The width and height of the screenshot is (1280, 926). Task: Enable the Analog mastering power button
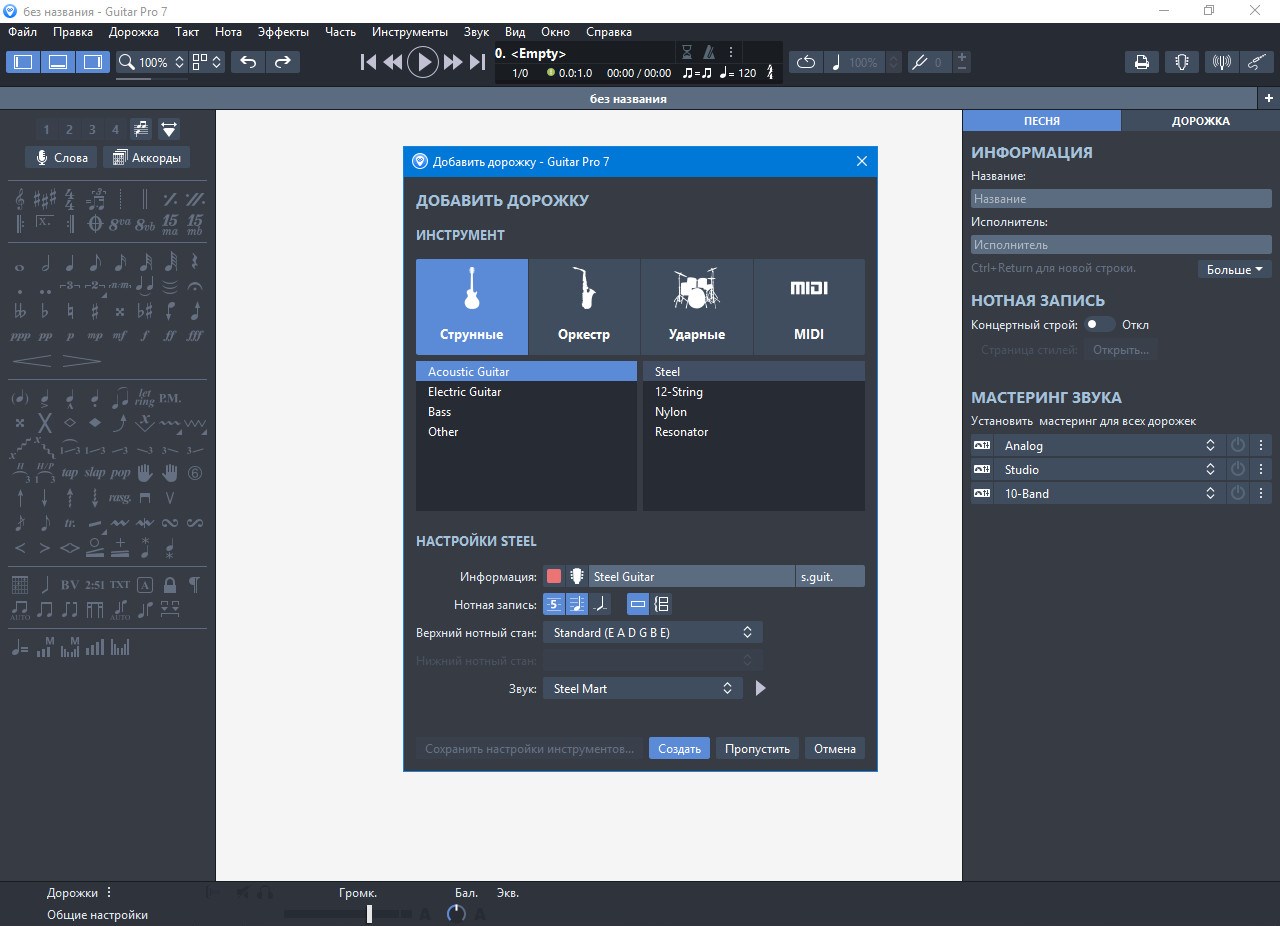1238,445
